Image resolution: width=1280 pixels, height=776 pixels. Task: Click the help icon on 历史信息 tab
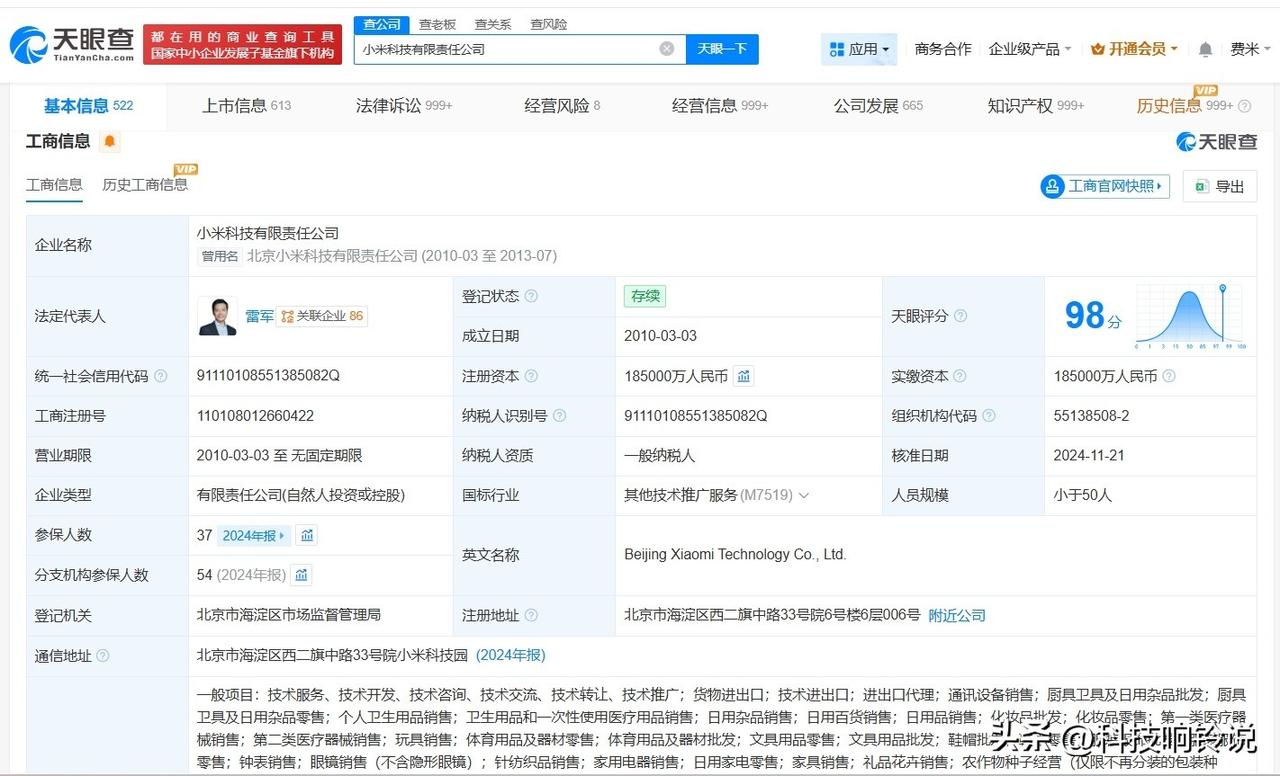[x=1245, y=106]
